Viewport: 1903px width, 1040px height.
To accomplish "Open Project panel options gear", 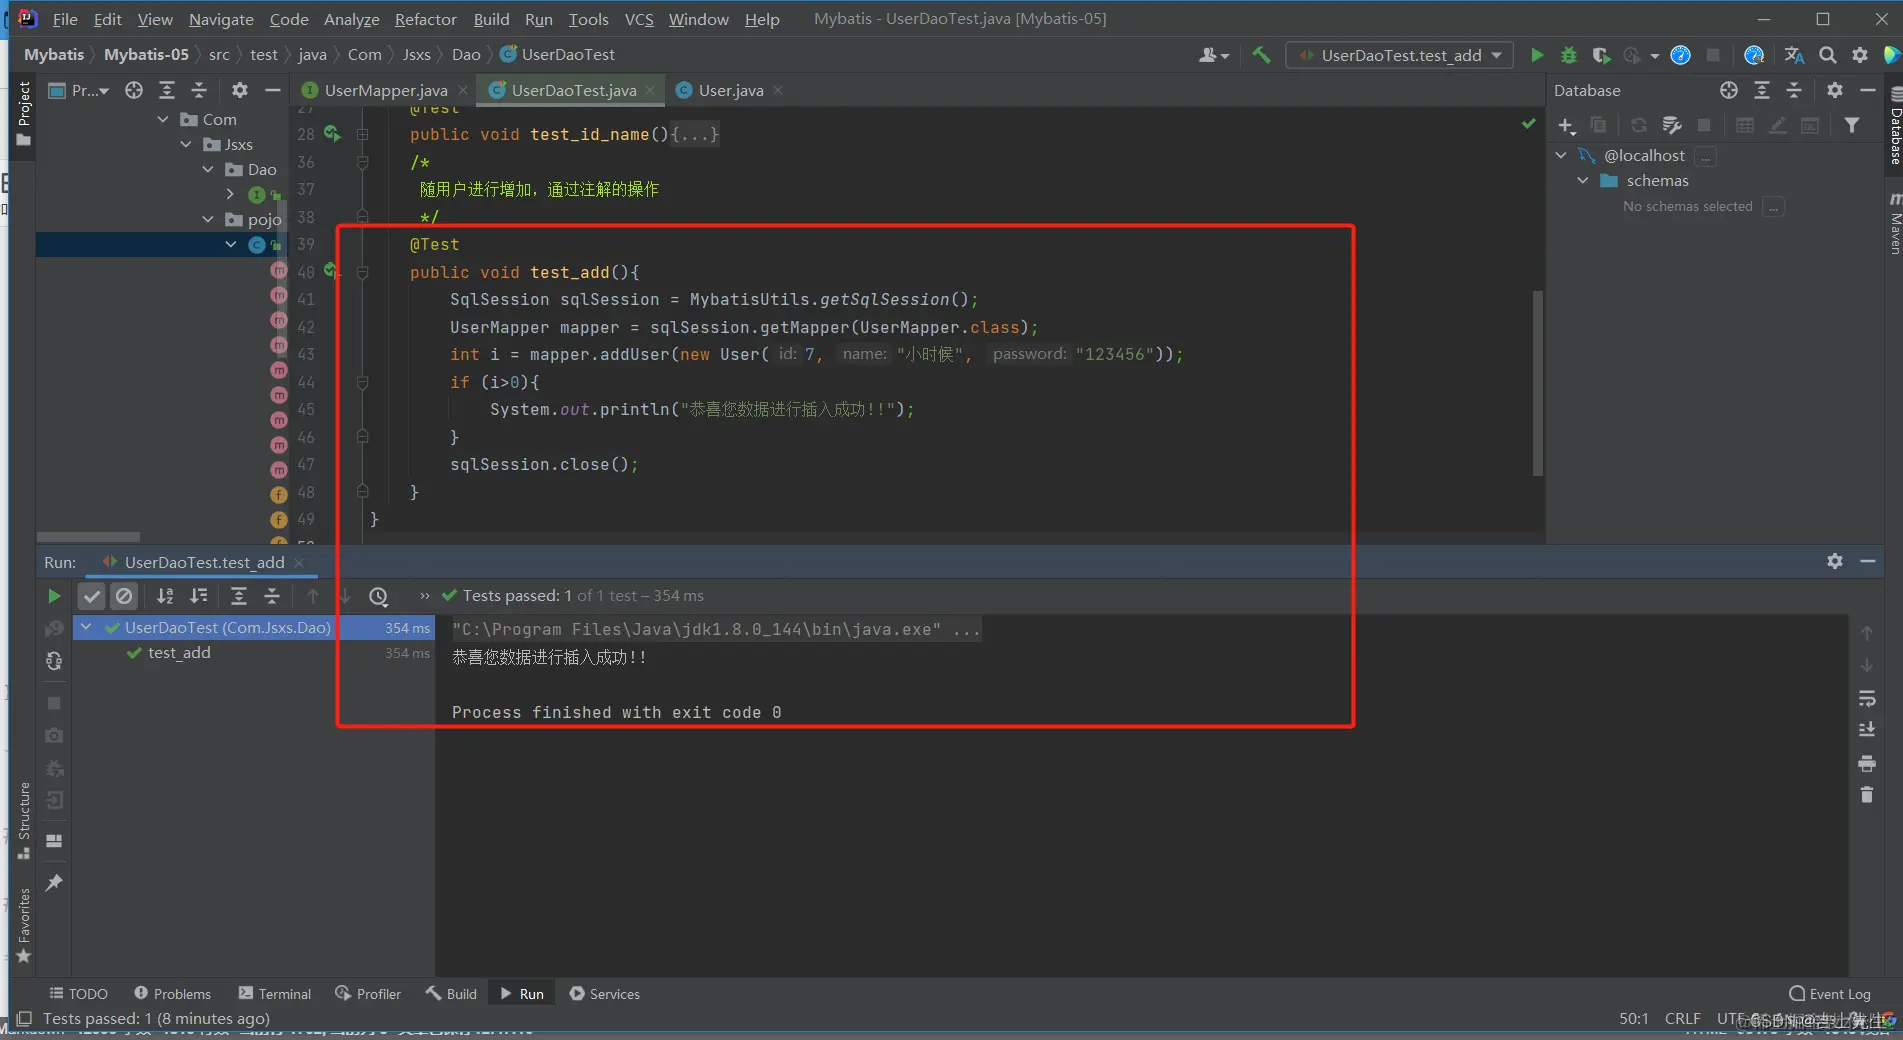I will [x=240, y=90].
